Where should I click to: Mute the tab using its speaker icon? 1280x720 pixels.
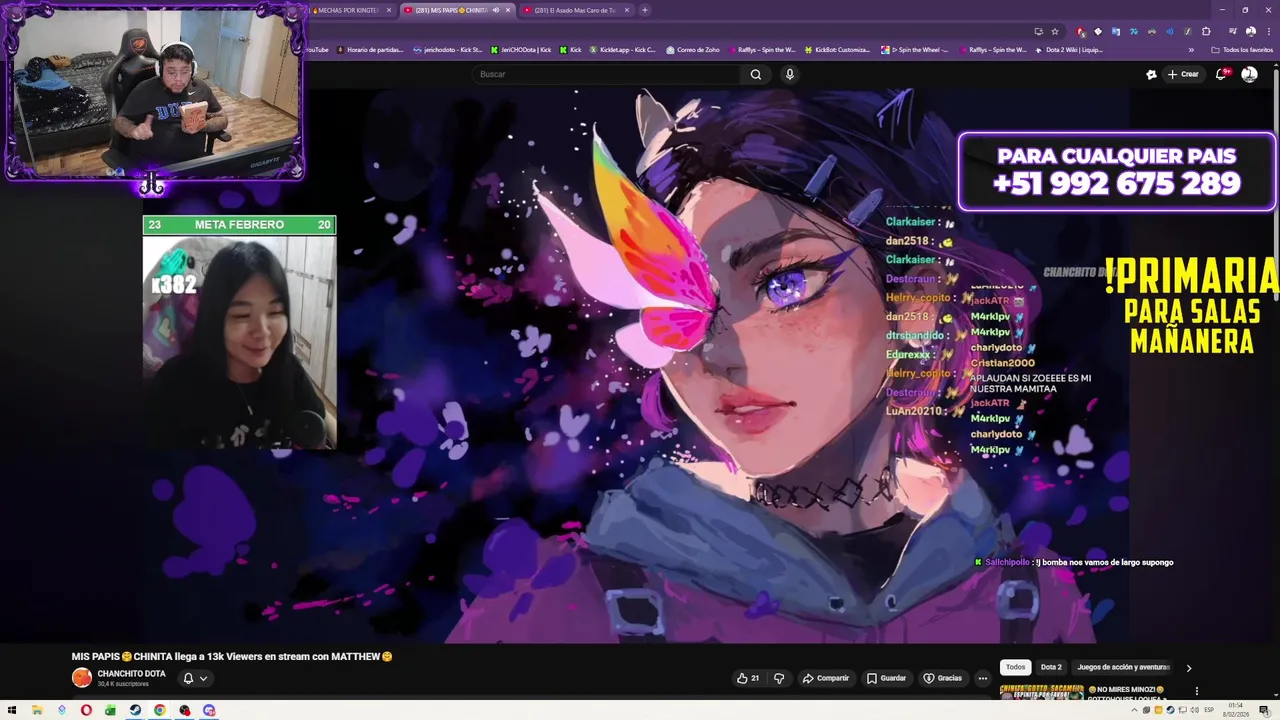tap(496, 10)
